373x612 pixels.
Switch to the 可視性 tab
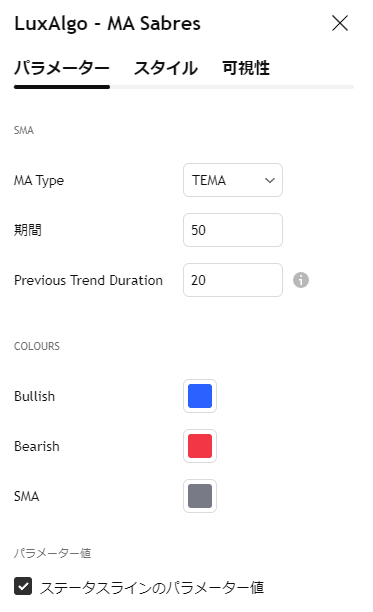(246, 68)
